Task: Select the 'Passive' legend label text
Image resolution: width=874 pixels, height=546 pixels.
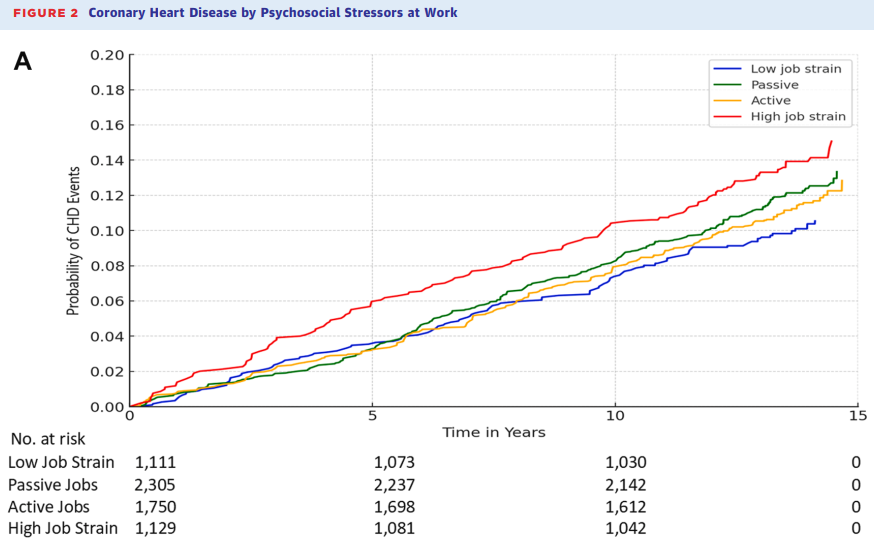Action: tap(775, 85)
